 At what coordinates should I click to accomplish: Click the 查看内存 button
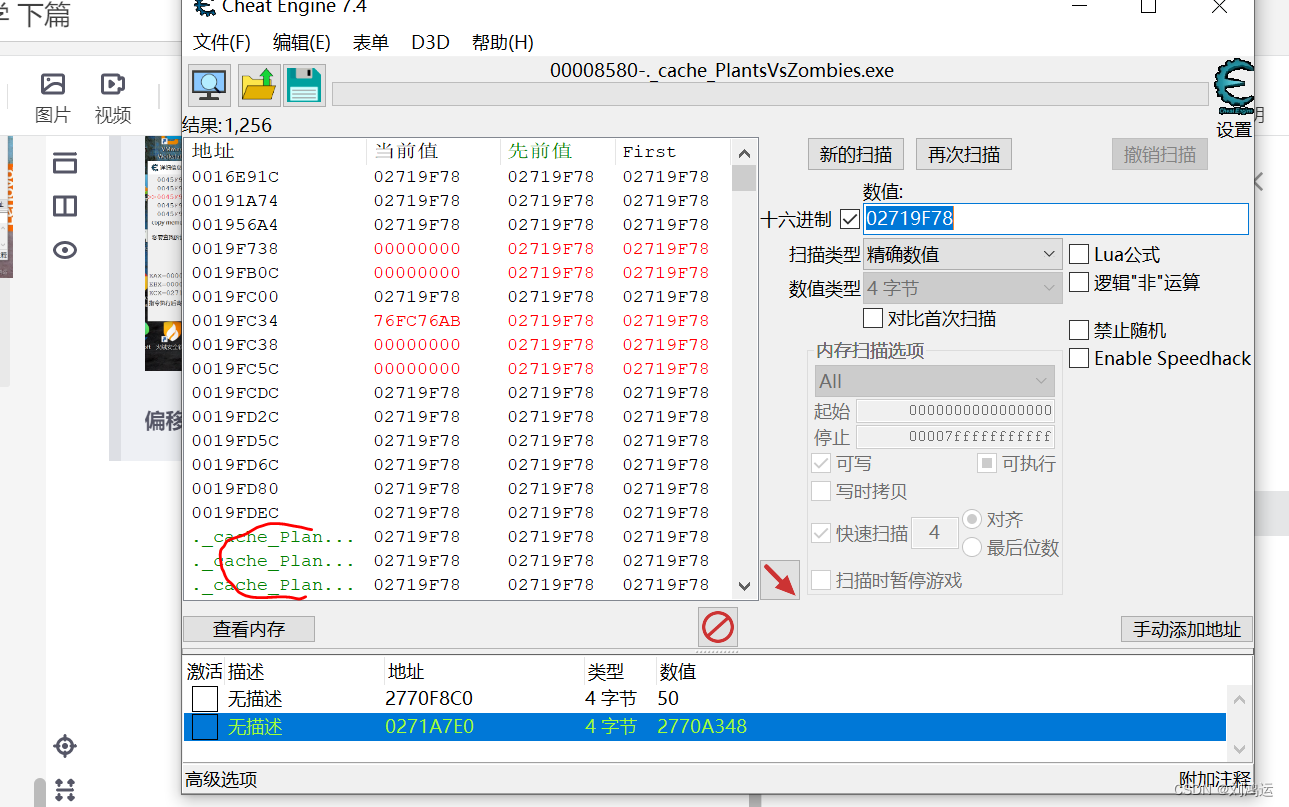[249, 629]
